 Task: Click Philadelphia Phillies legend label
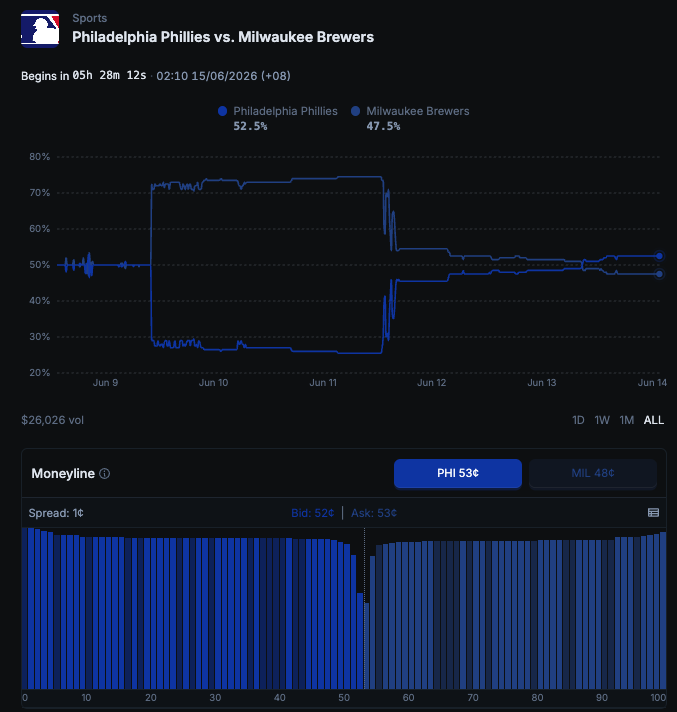pos(285,111)
